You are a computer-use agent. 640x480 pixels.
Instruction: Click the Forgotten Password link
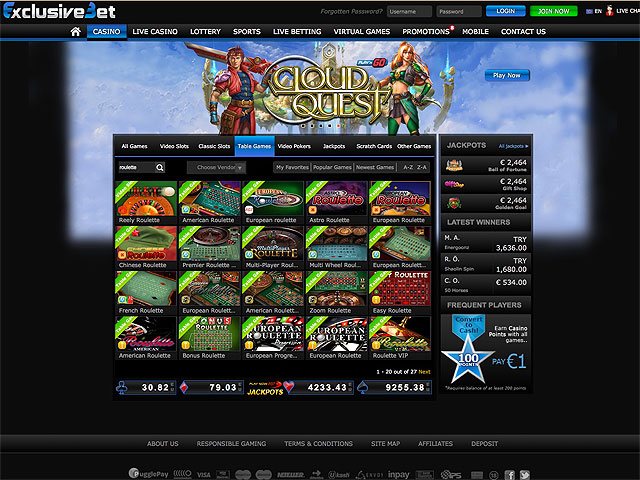(x=351, y=11)
